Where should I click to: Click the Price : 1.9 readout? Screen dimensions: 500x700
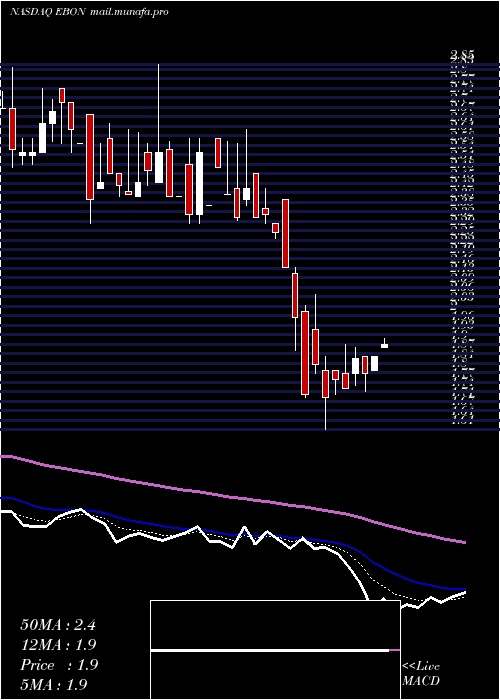(59, 665)
